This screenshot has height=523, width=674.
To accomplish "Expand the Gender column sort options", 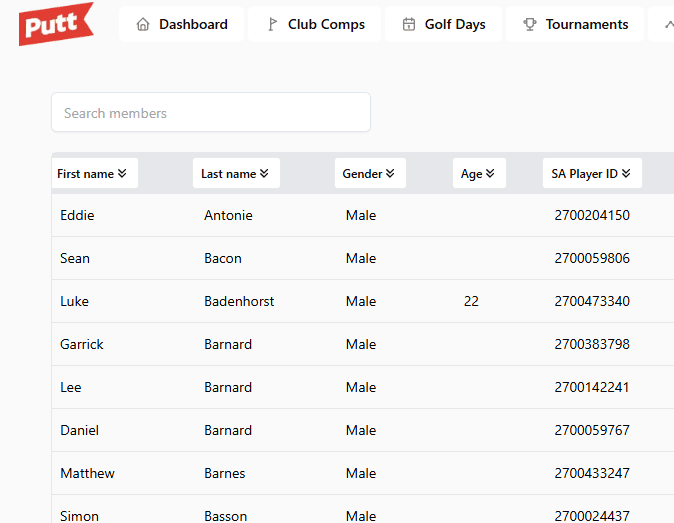I will [x=369, y=173].
